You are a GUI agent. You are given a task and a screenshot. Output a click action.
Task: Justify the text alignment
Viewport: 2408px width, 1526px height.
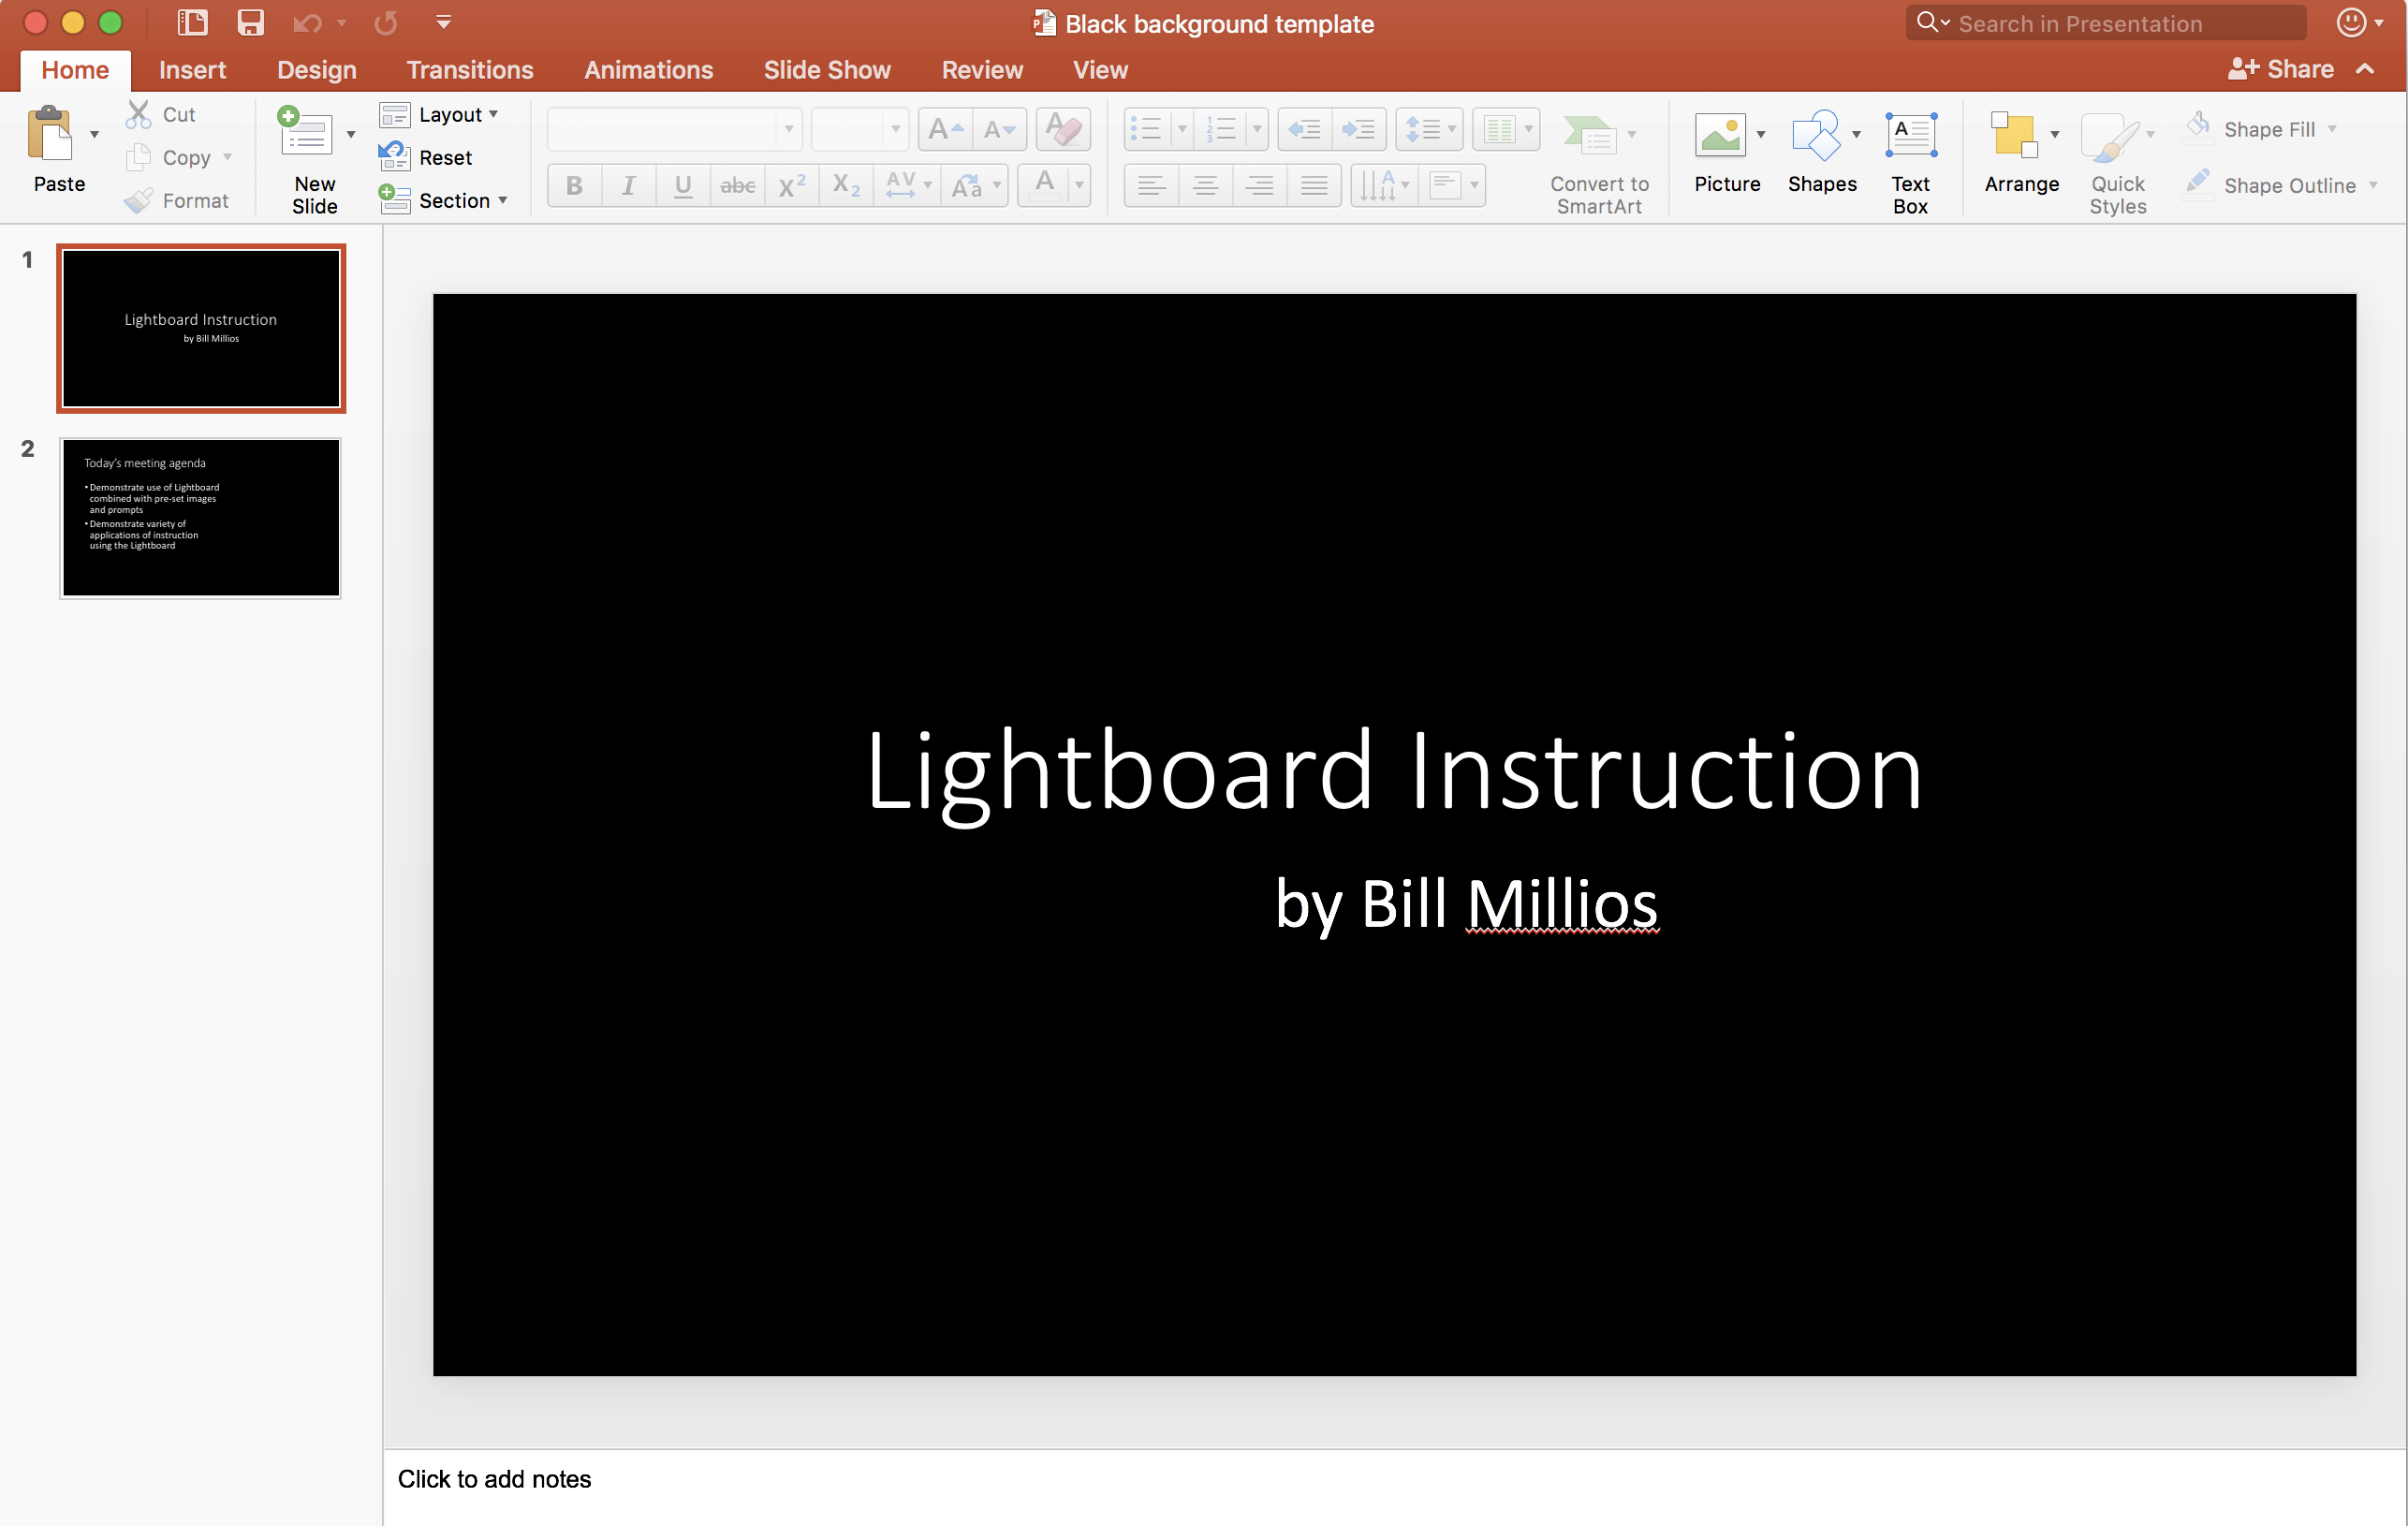[1314, 185]
